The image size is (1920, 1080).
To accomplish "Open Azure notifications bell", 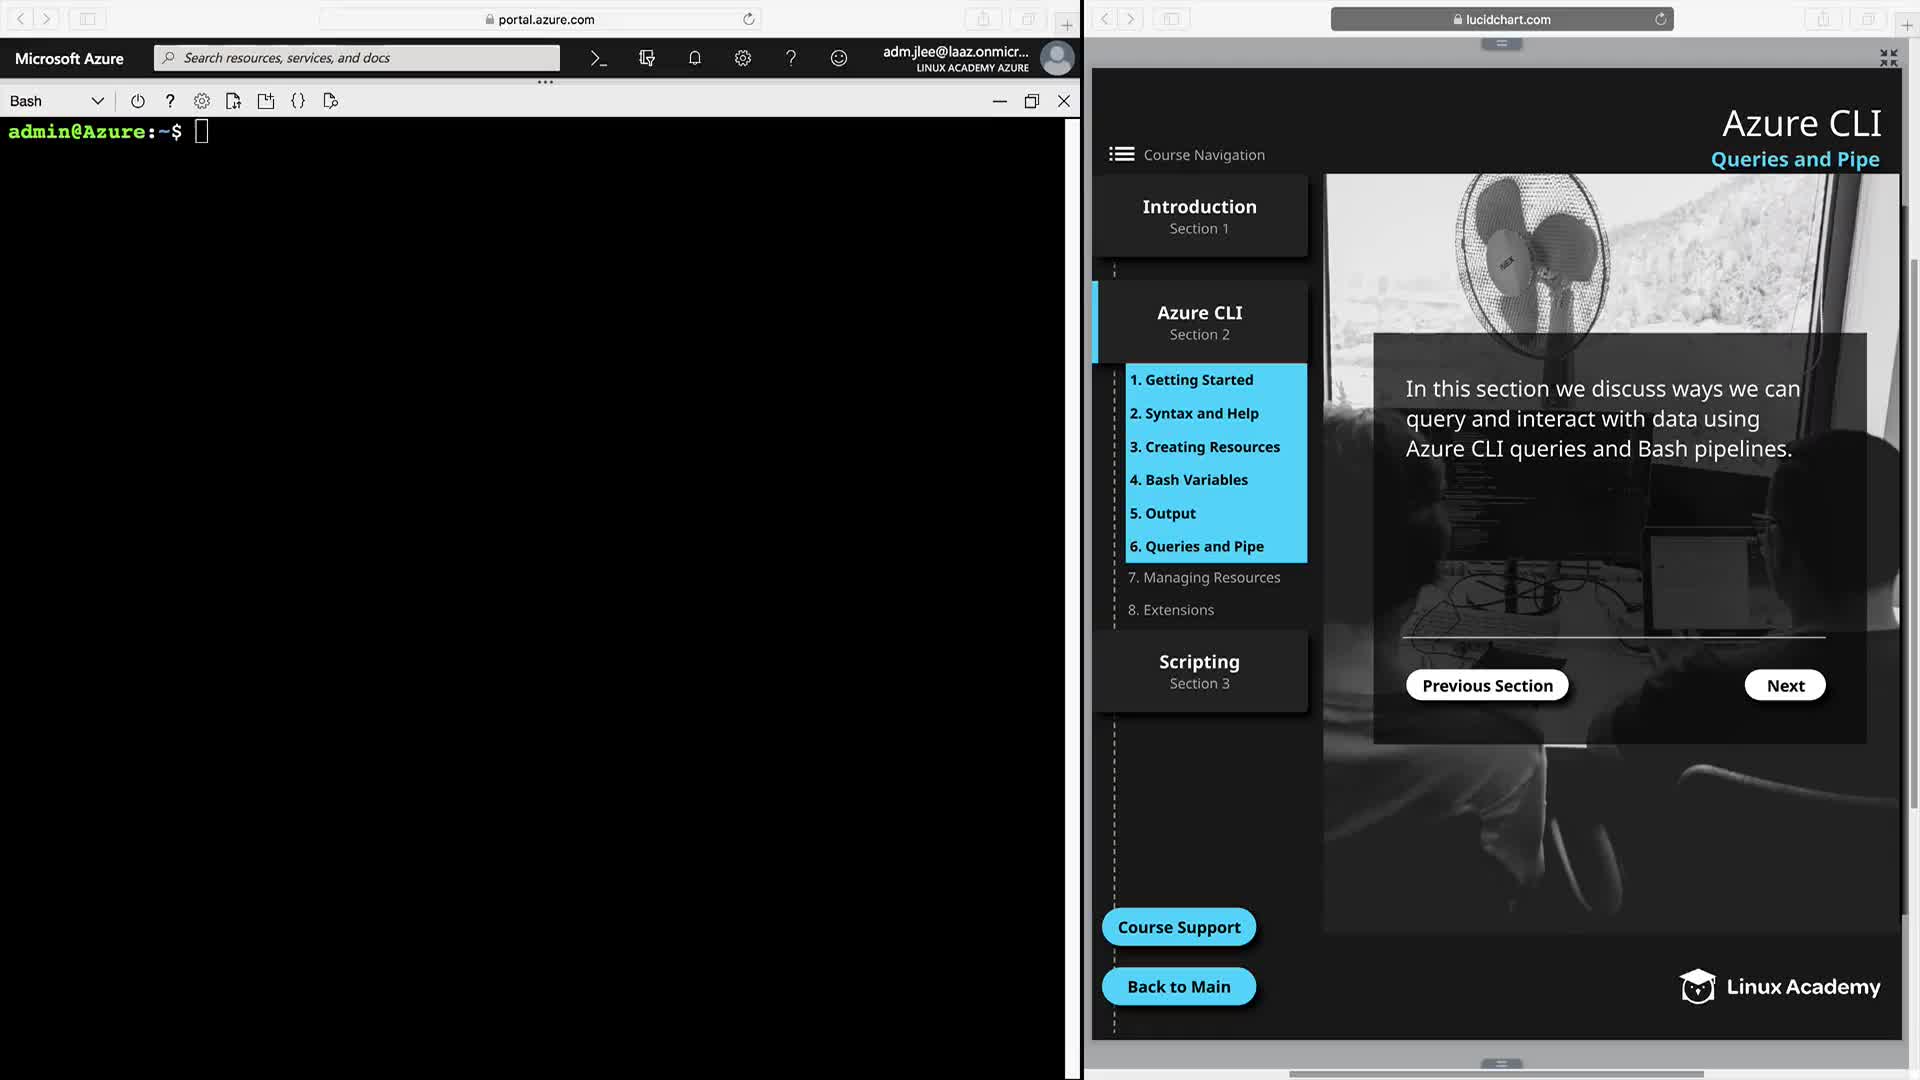I will point(694,58).
